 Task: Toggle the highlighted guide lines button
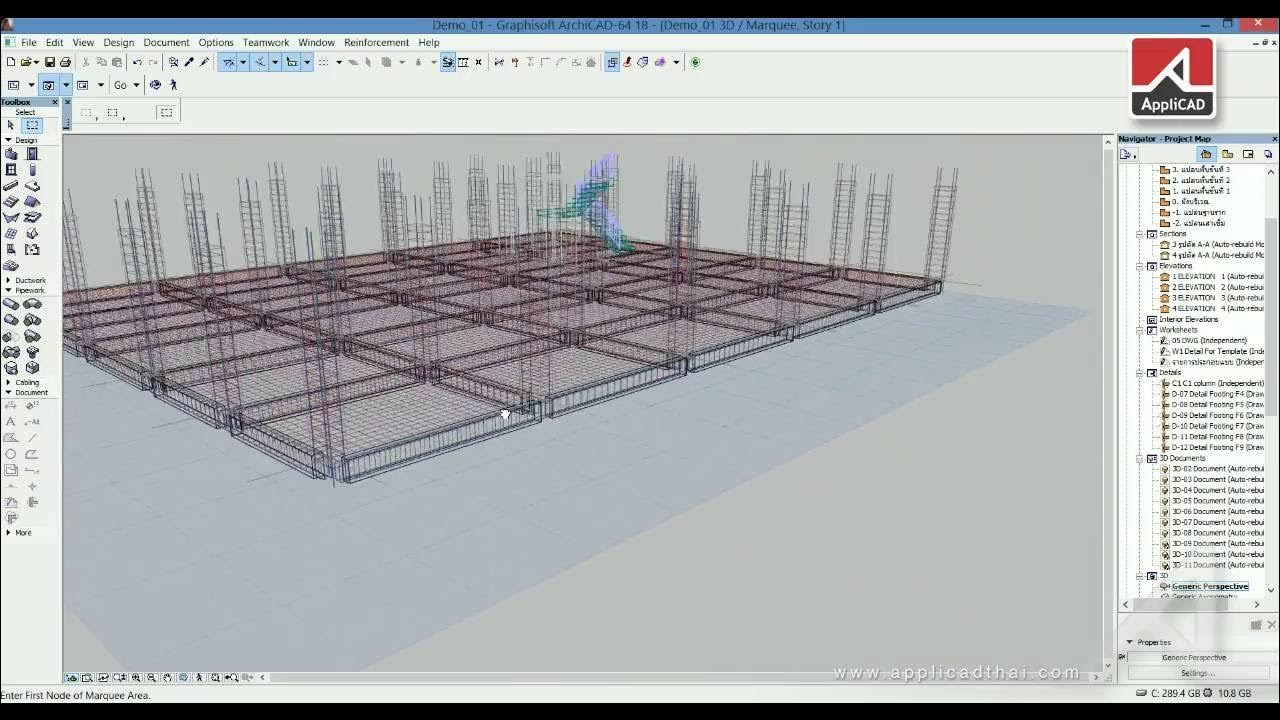point(228,62)
